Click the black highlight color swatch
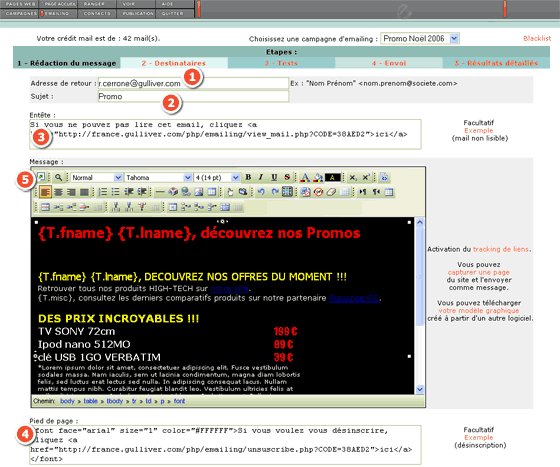Screen dimensions: 560x467 (x=332, y=177)
